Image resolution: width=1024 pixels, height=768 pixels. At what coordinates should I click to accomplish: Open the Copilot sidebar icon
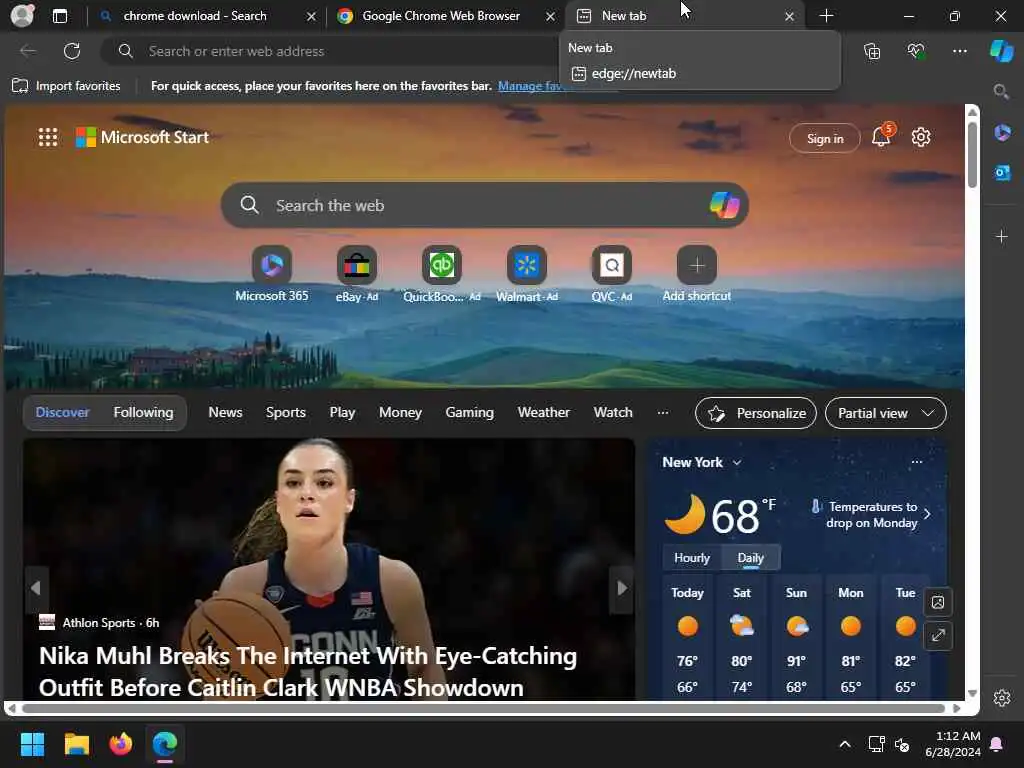1001,51
